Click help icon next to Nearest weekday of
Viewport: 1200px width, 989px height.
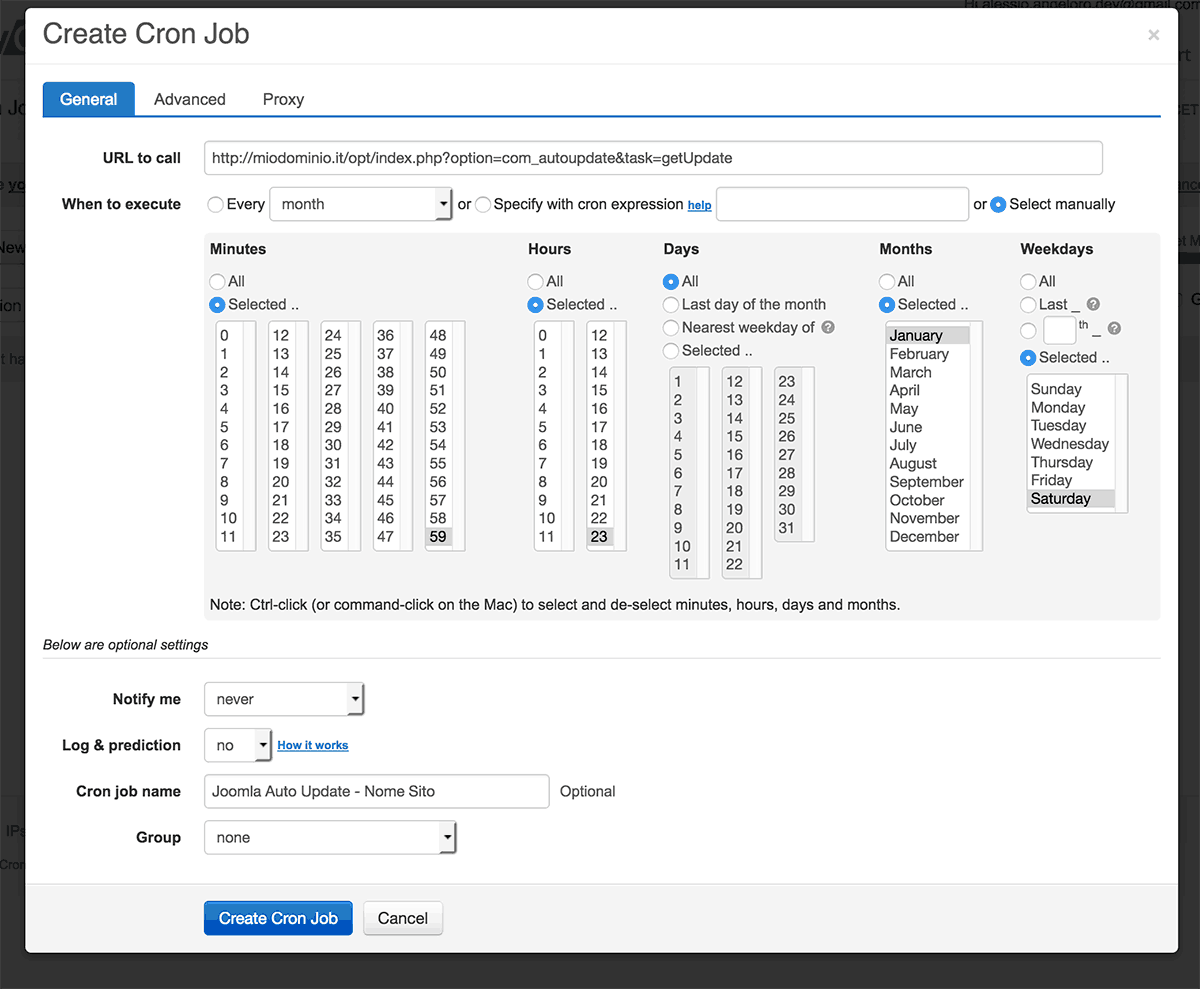[828, 328]
